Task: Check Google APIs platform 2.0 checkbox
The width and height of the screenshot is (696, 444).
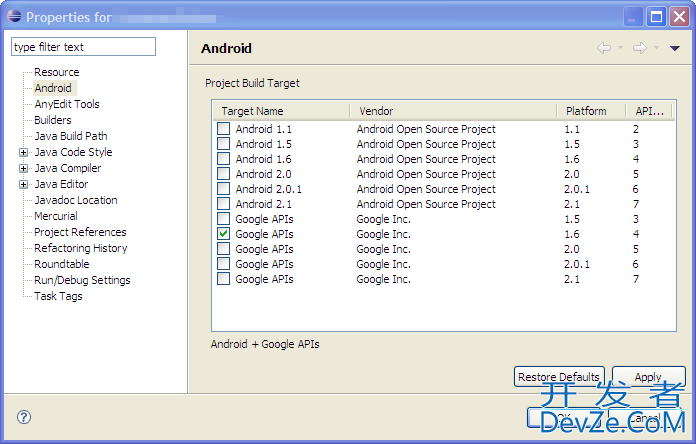Action: coord(223,249)
